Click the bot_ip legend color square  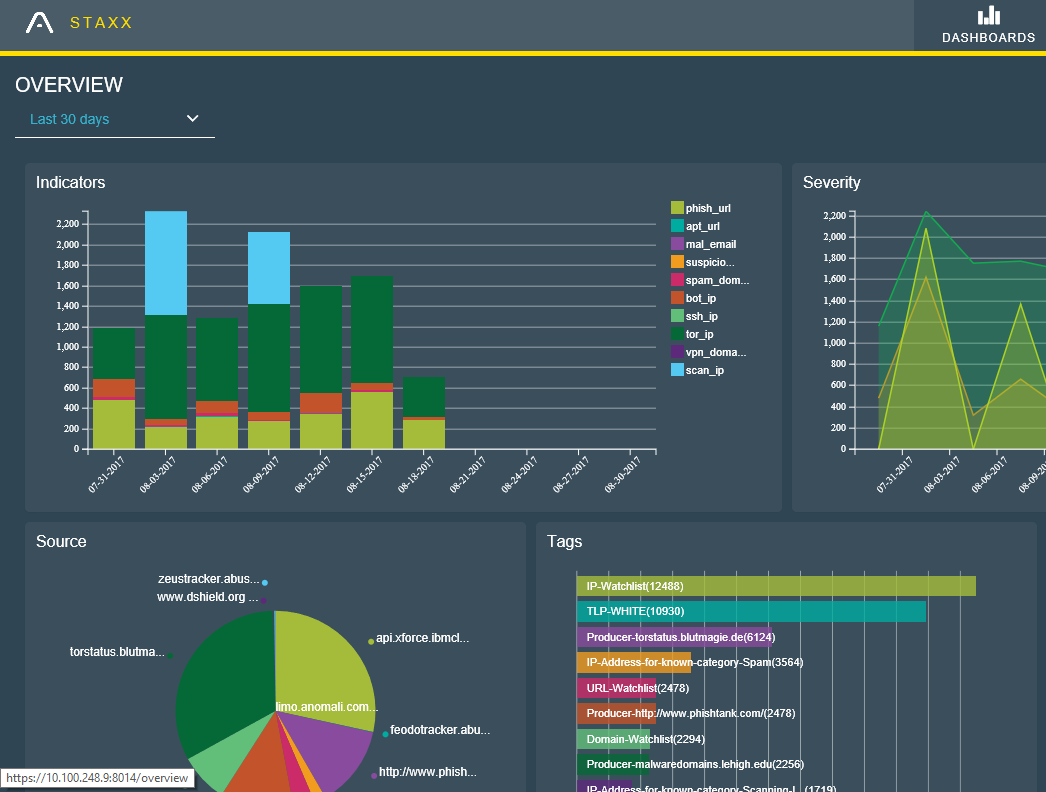click(677, 298)
